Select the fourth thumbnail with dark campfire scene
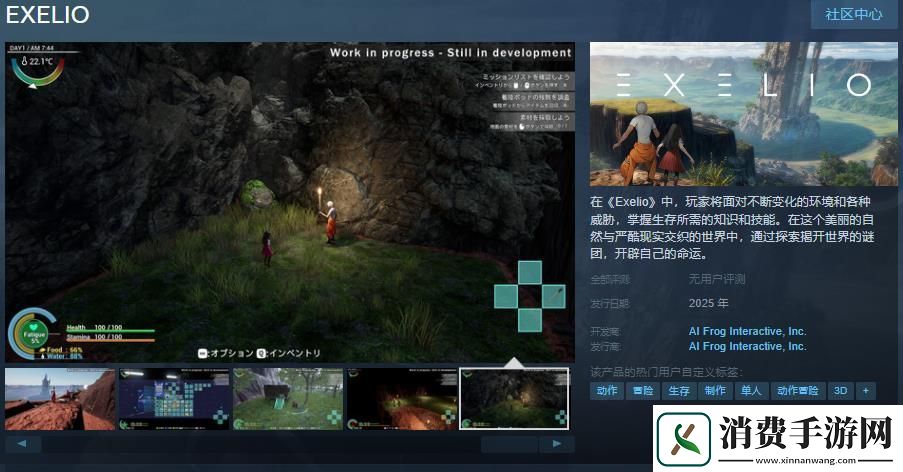 [402, 399]
